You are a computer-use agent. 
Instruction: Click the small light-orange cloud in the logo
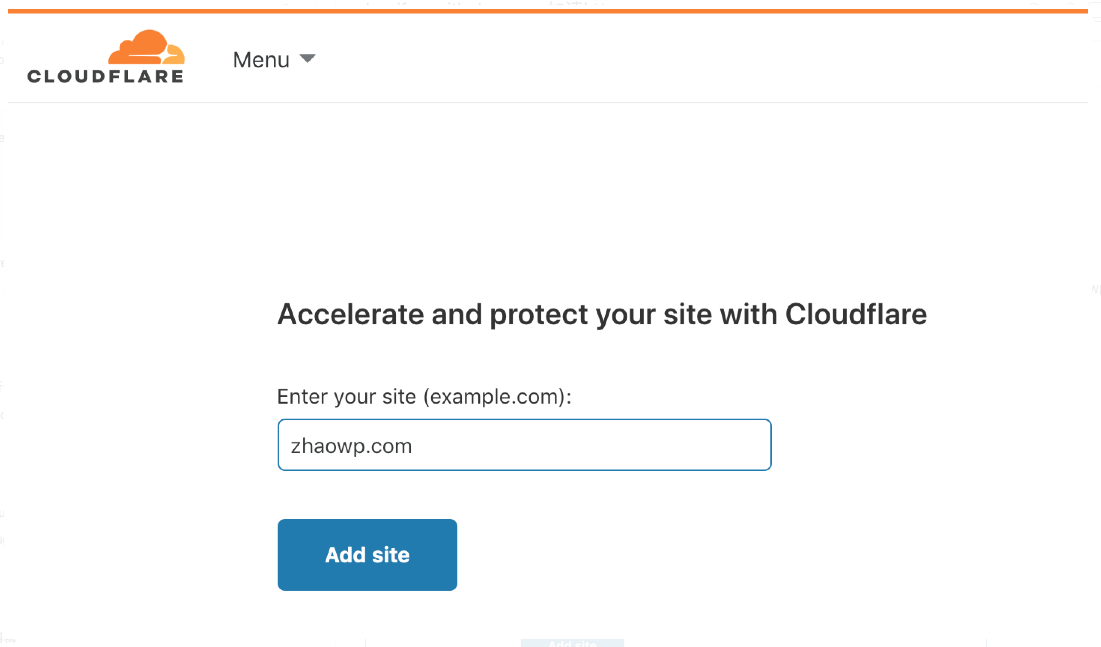click(176, 55)
